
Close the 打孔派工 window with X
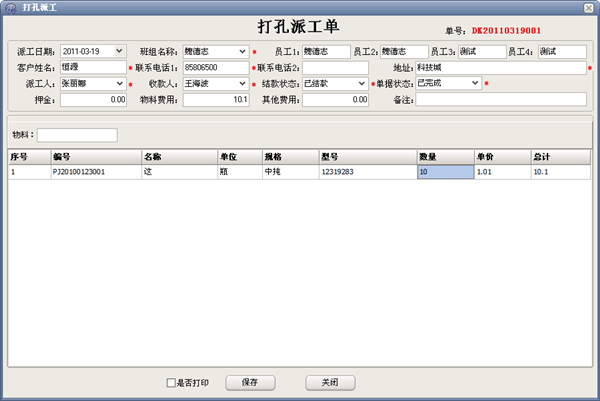587,7
